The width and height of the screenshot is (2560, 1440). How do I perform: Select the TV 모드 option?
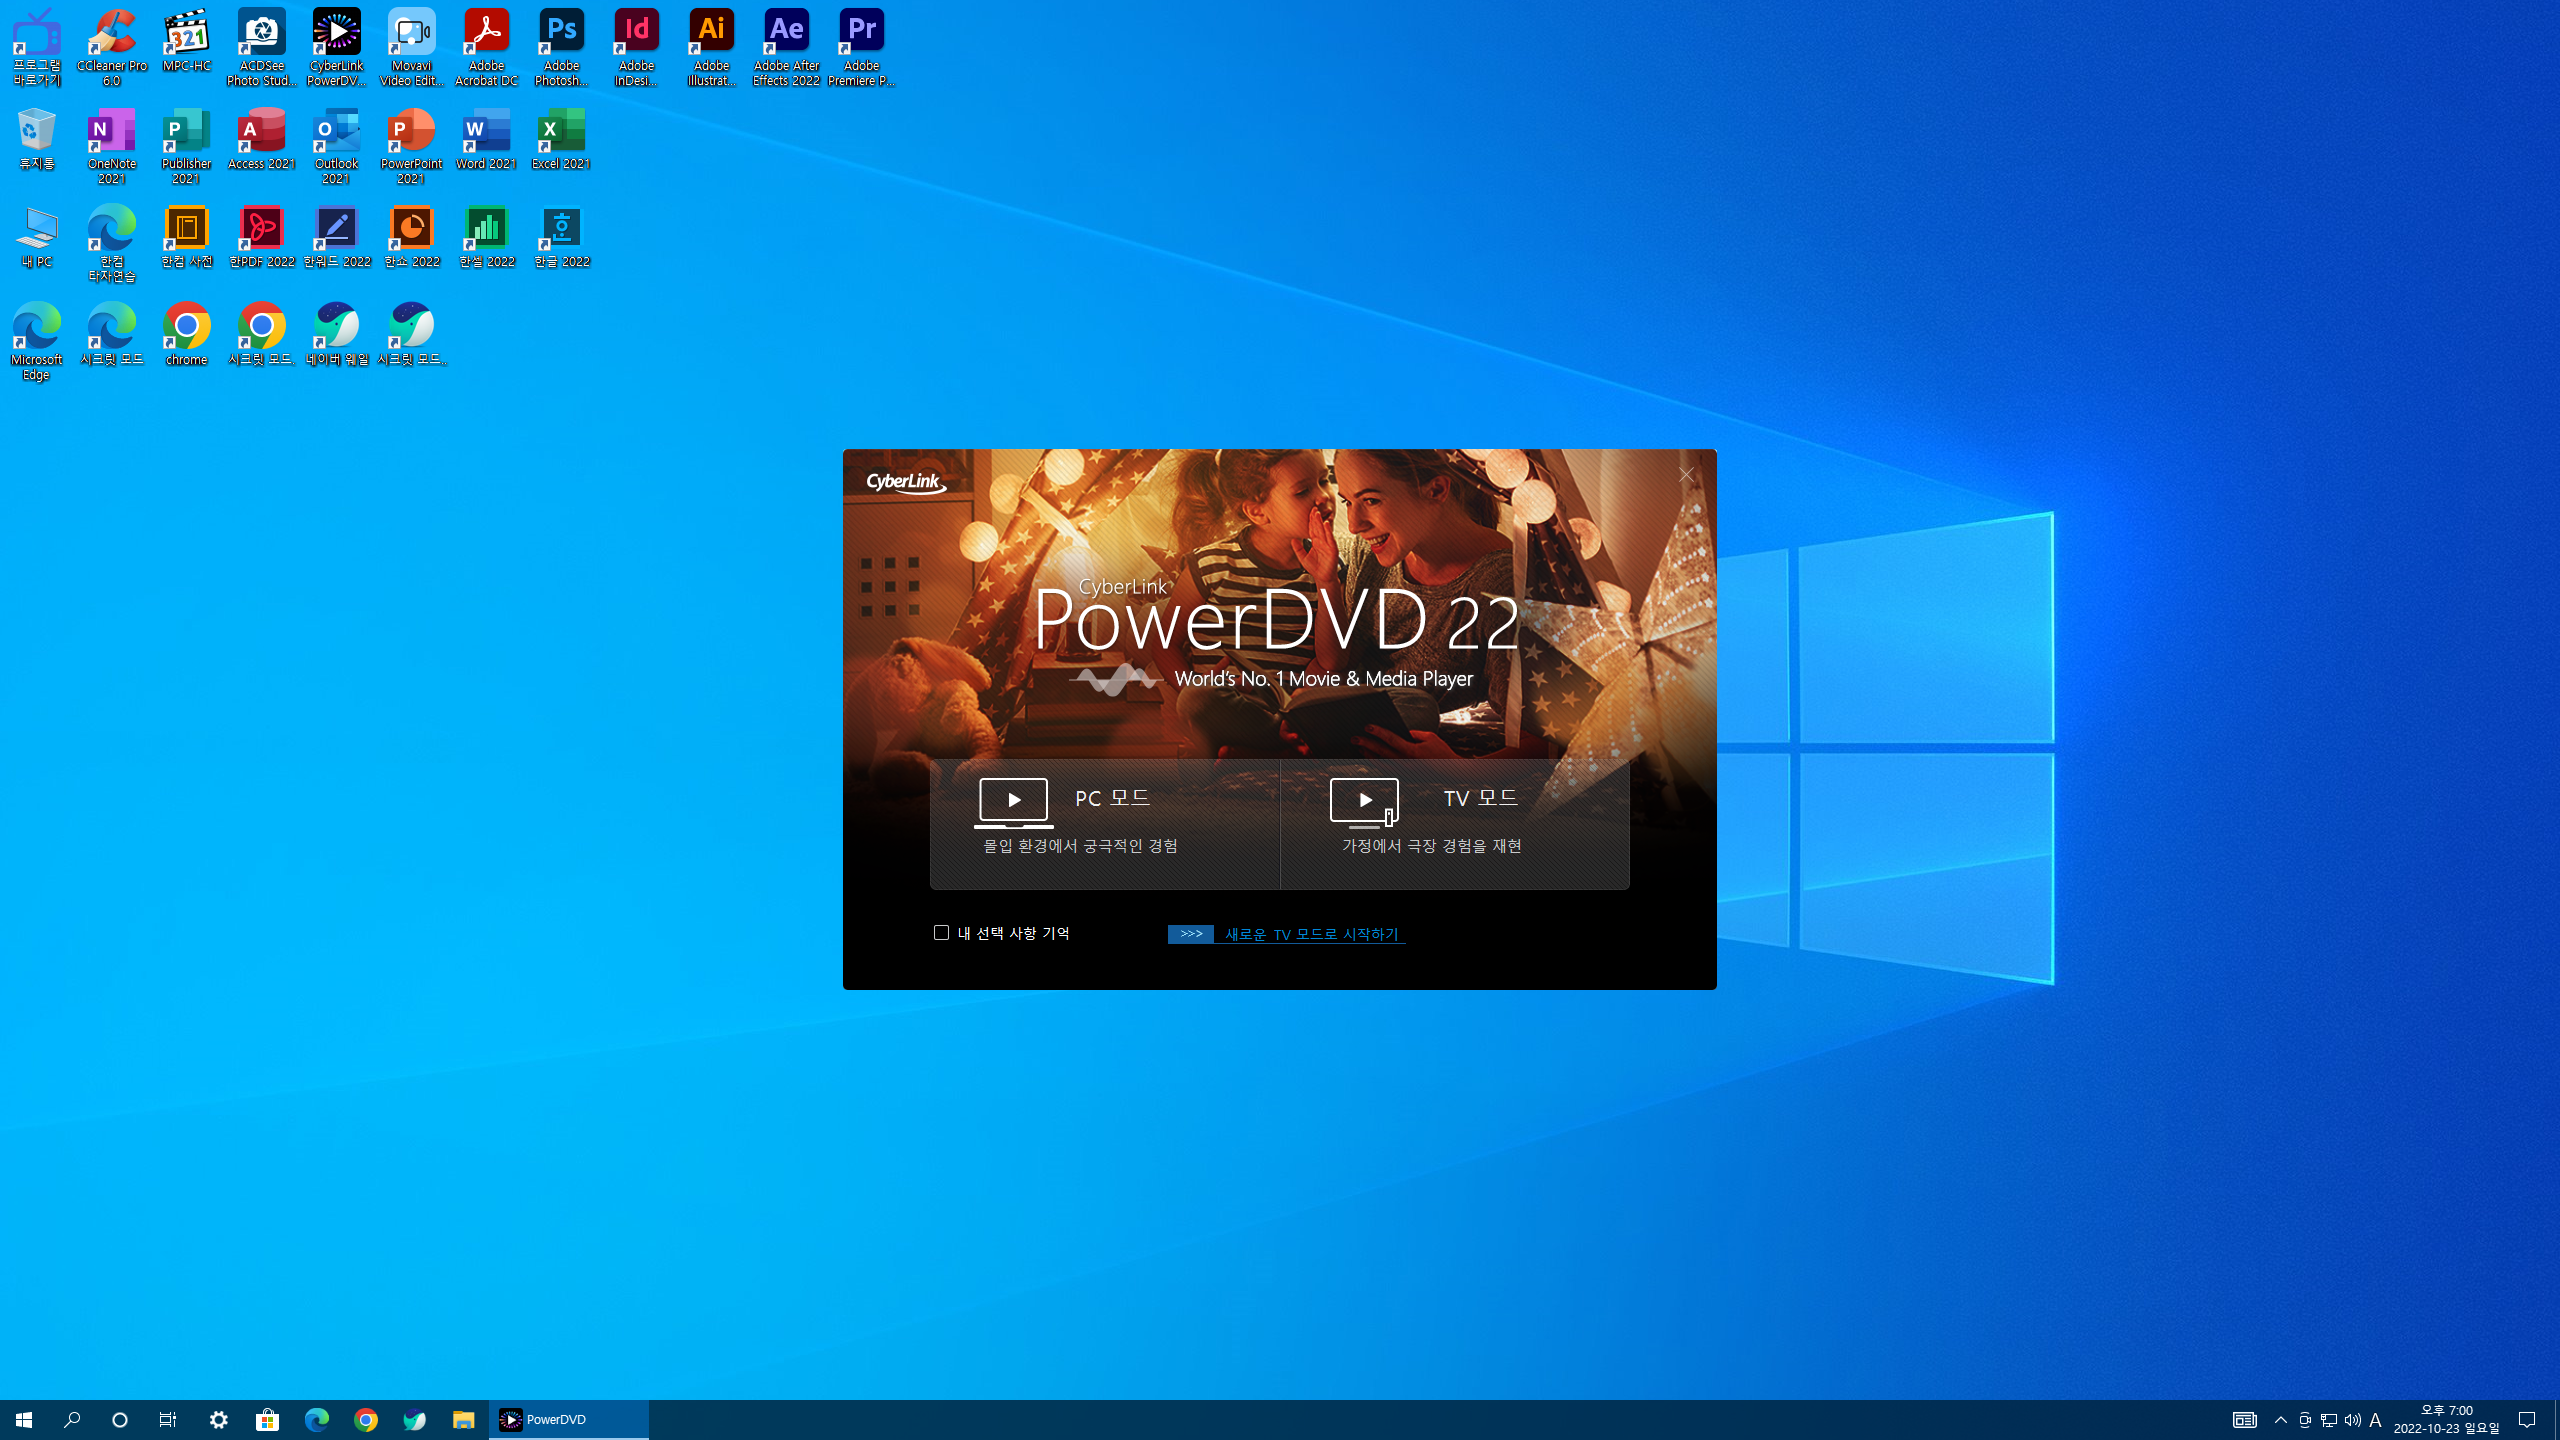[1454, 822]
